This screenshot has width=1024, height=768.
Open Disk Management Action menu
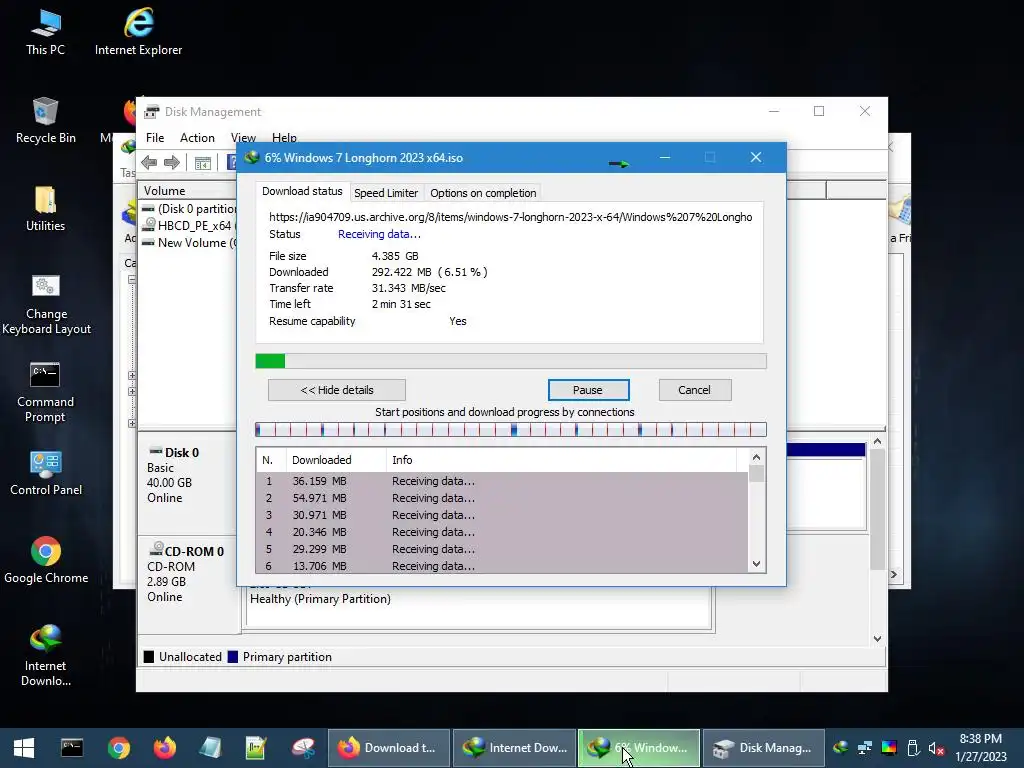(197, 138)
